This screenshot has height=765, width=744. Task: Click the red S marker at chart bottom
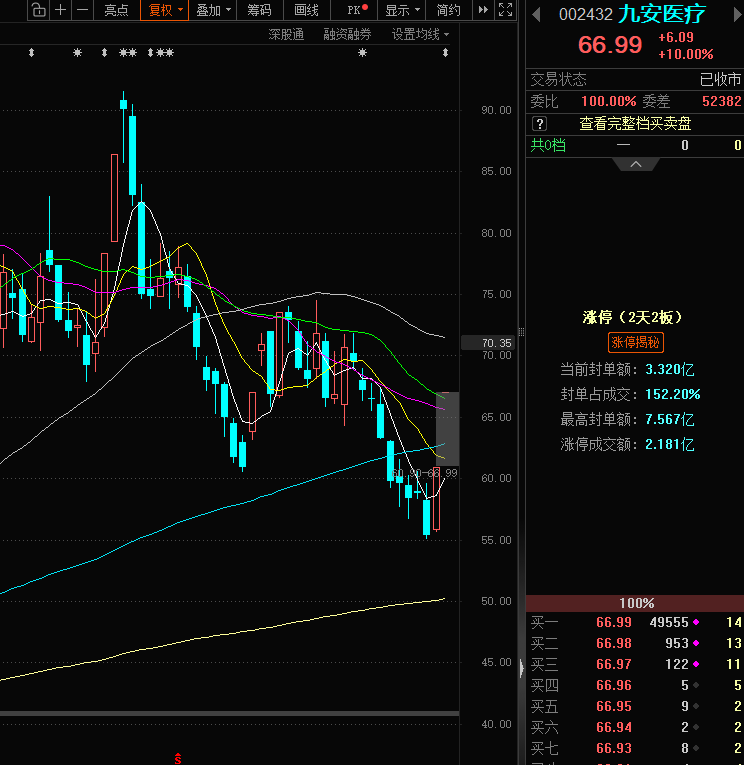(178, 759)
